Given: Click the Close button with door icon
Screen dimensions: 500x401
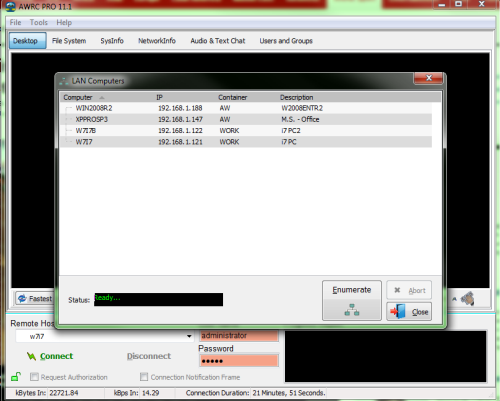Looking at the screenshot, I should point(409,312).
